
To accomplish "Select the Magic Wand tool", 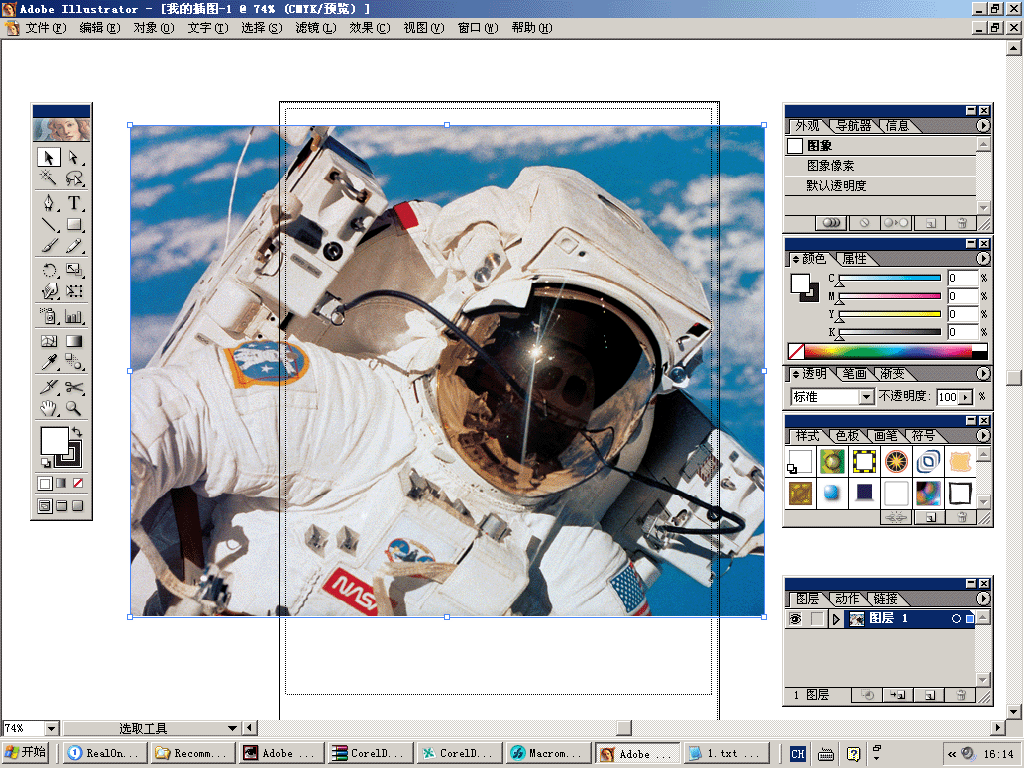I will point(49,178).
